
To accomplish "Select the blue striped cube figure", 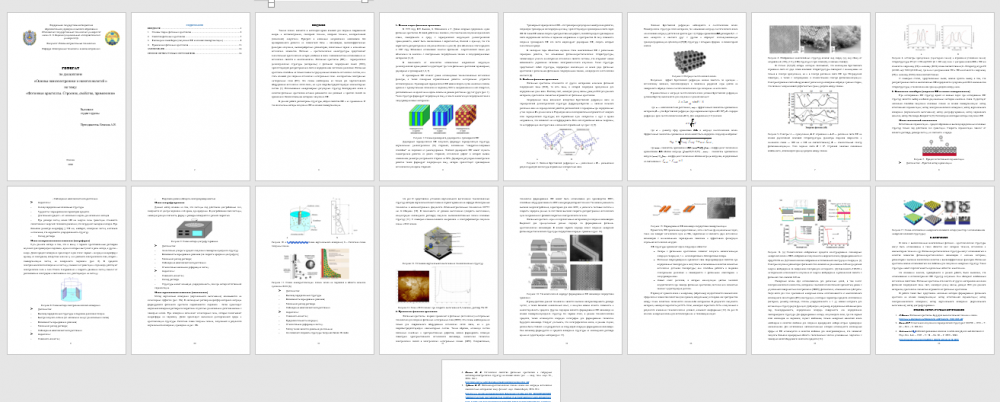I will (x=441, y=116).
